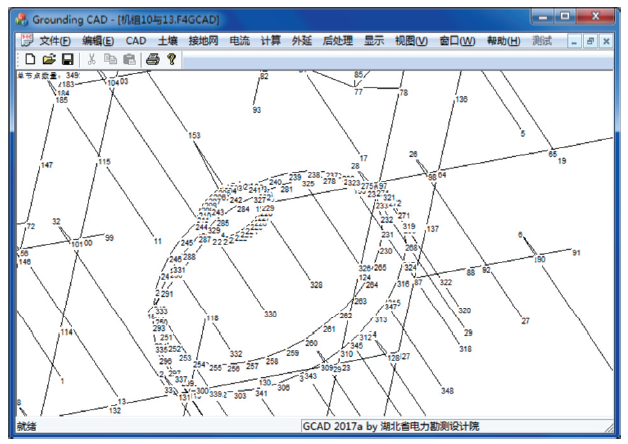
Task: Click the Cut scissors icon
Action: click(92, 60)
